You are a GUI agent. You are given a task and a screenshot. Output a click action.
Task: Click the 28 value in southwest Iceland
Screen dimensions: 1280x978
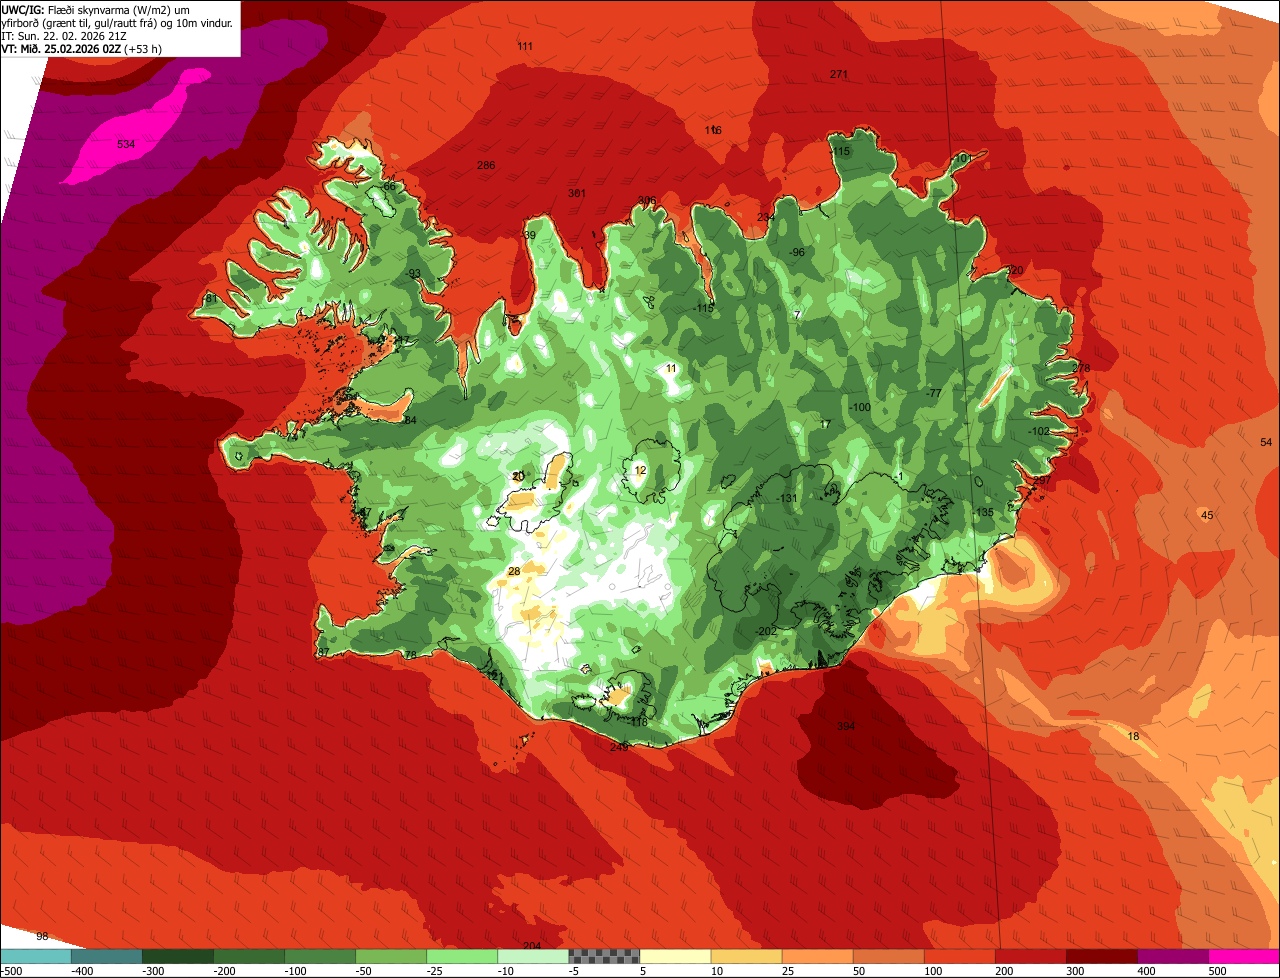514,572
